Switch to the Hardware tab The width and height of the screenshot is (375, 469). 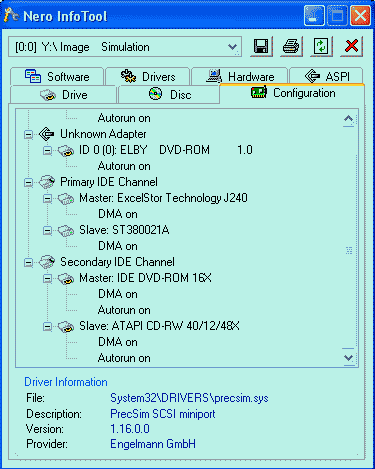click(x=240, y=77)
